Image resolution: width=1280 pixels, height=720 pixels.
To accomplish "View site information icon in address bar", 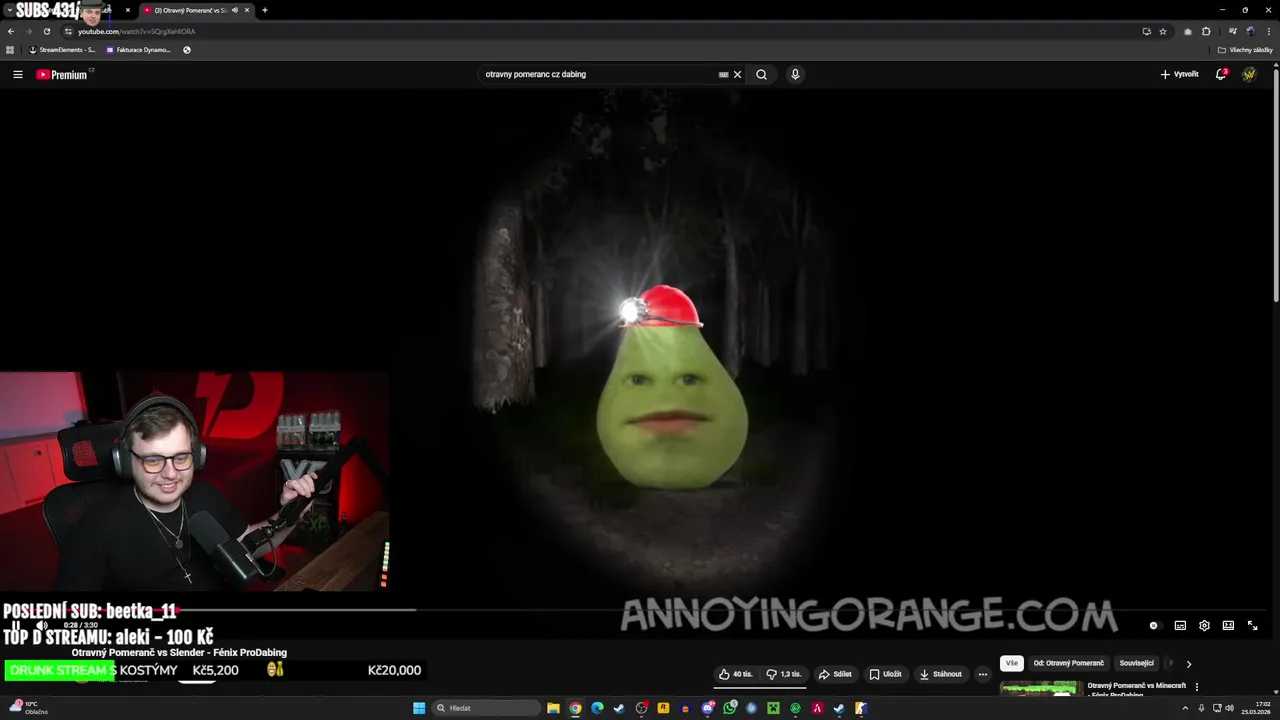I will 68,31.
